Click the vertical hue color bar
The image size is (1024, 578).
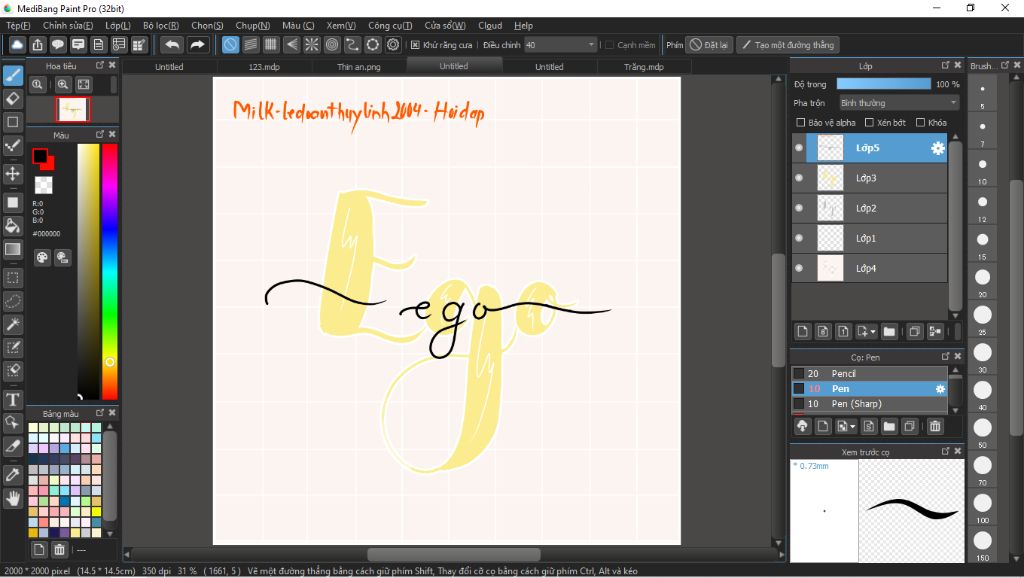pyautogui.click(x=110, y=271)
